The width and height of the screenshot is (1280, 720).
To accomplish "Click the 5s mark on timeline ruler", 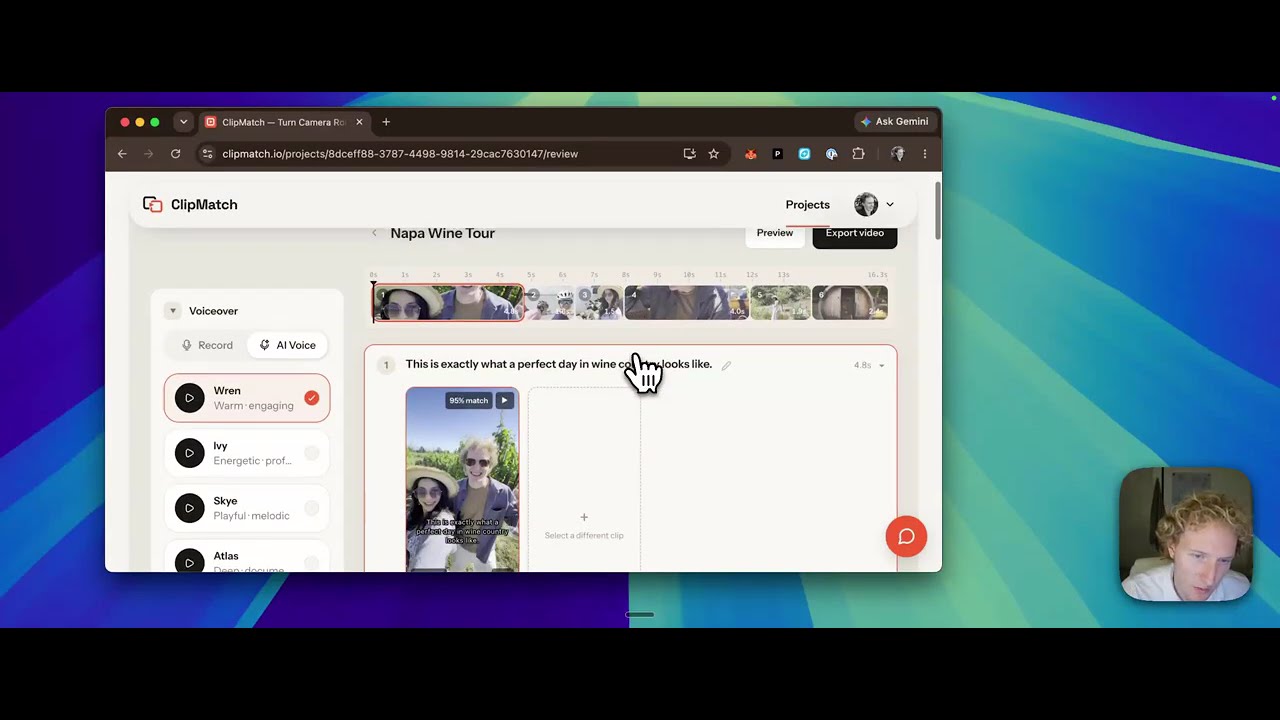I will tap(531, 274).
